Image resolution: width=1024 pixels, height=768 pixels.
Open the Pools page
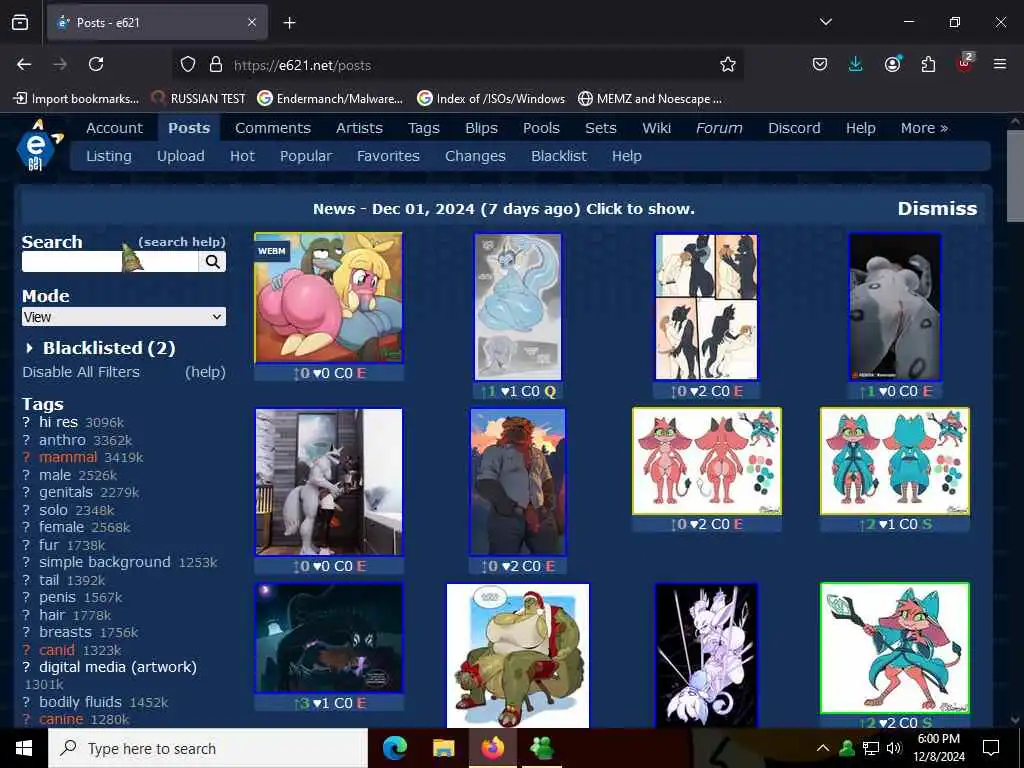[541, 128]
